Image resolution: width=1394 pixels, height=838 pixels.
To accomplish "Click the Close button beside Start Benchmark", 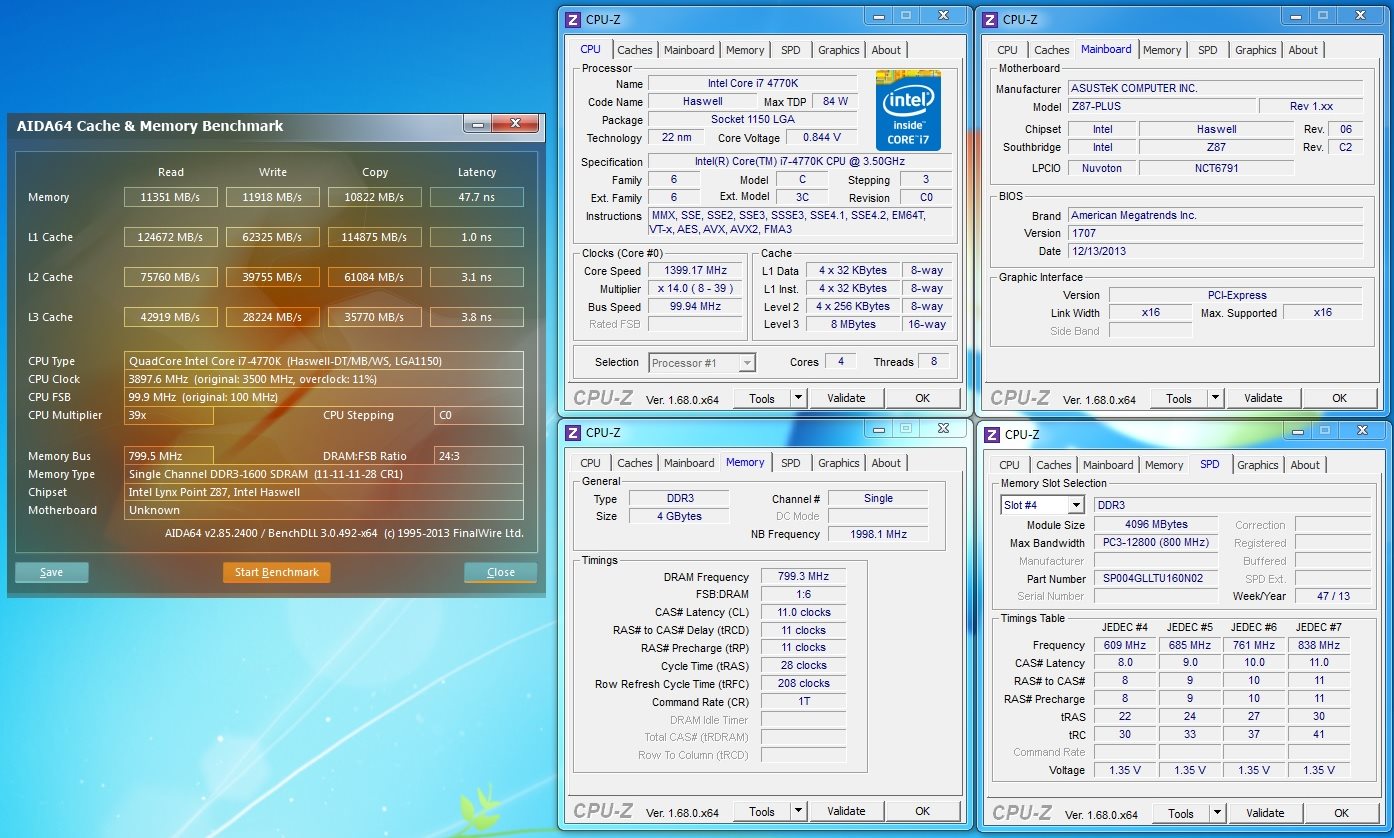I will click(500, 573).
